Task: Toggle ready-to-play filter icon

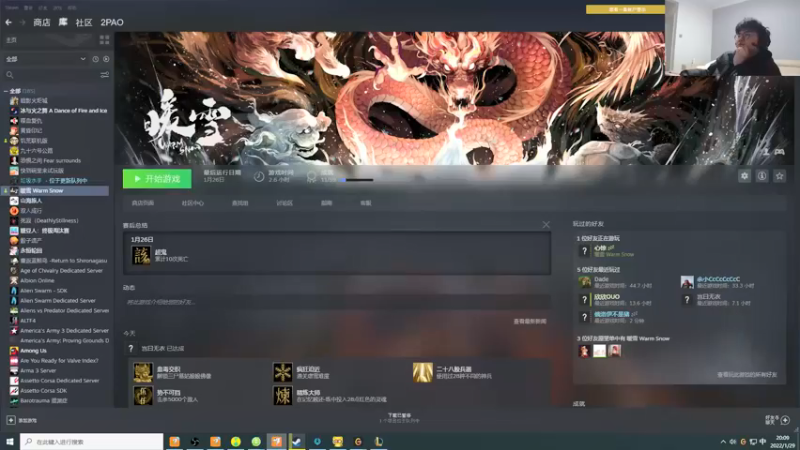Action: [x=106, y=59]
